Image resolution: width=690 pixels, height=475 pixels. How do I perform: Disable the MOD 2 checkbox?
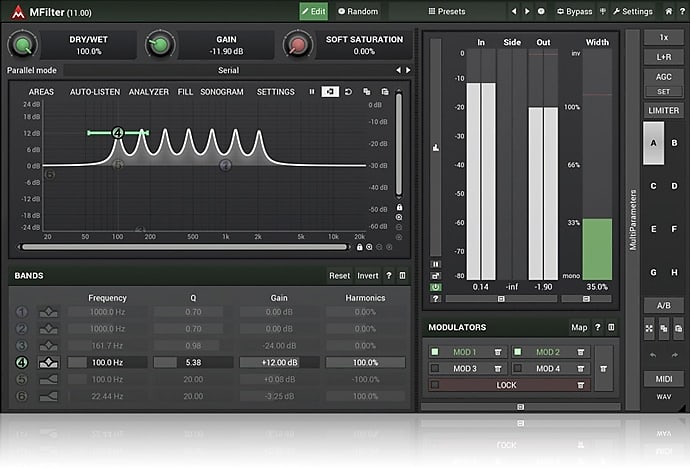pos(518,352)
